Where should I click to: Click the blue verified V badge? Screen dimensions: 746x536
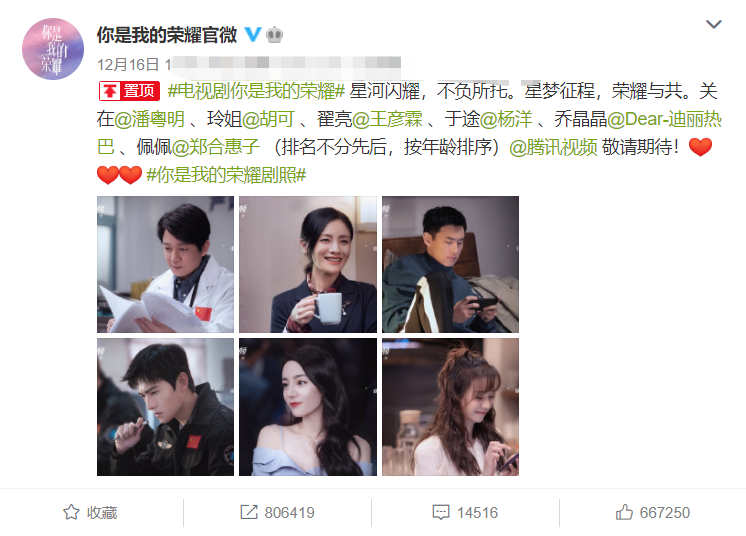click(x=253, y=34)
